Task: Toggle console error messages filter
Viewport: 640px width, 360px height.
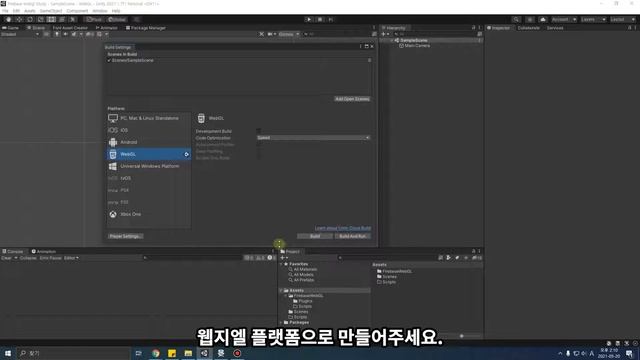Action: tap(271, 258)
